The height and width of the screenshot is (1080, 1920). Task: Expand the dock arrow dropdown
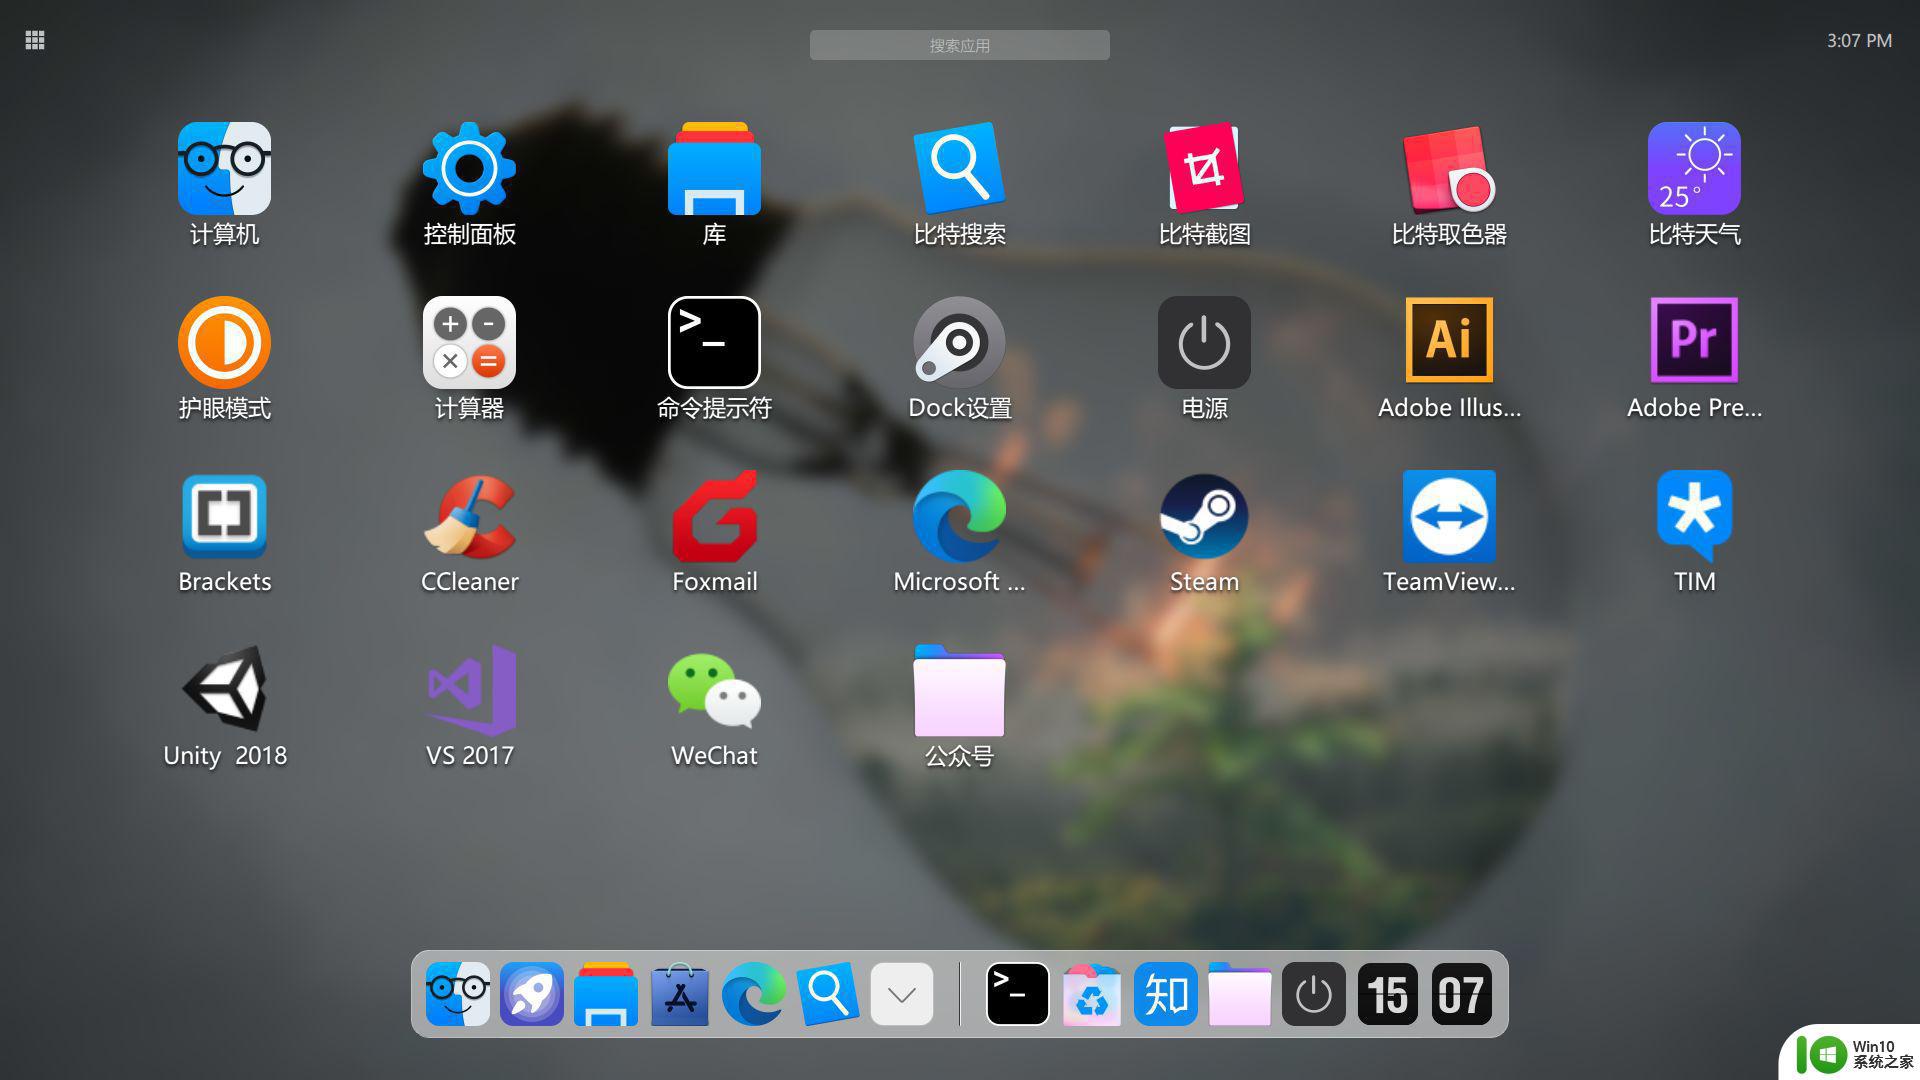click(902, 996)
